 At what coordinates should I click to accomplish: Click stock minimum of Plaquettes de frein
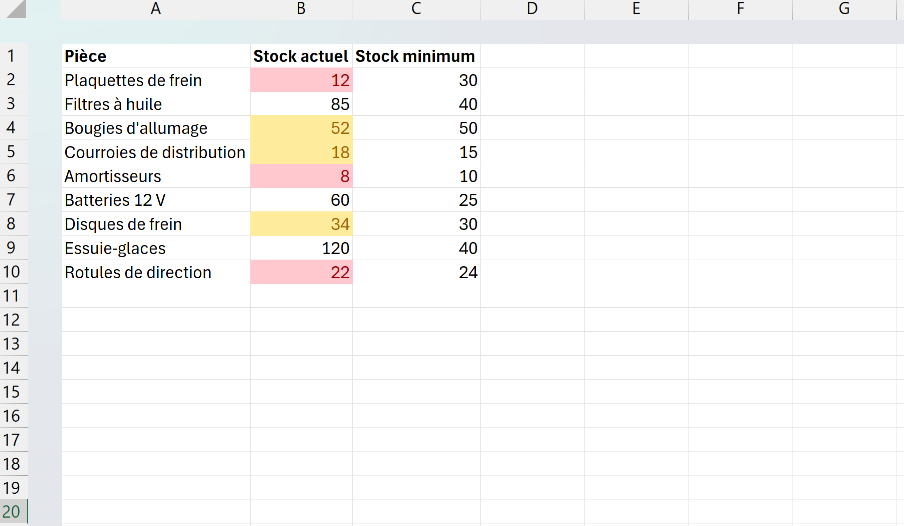416,80
